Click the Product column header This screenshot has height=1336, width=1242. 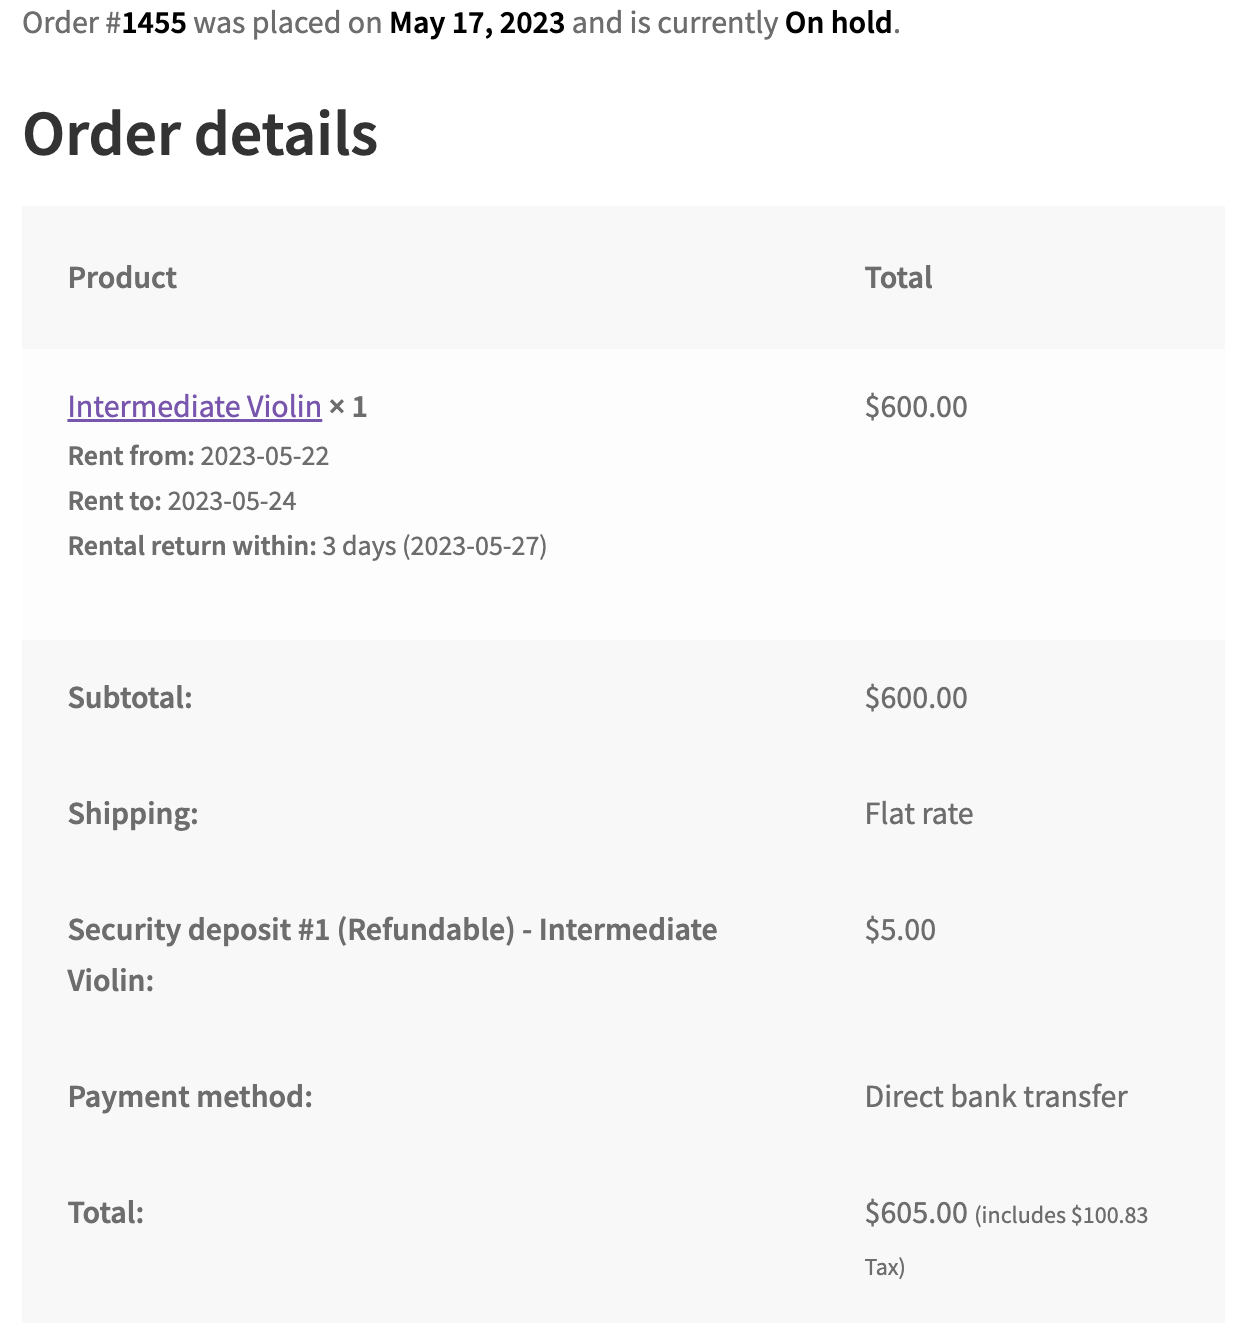pyautogui.click(x=122, y=278)
